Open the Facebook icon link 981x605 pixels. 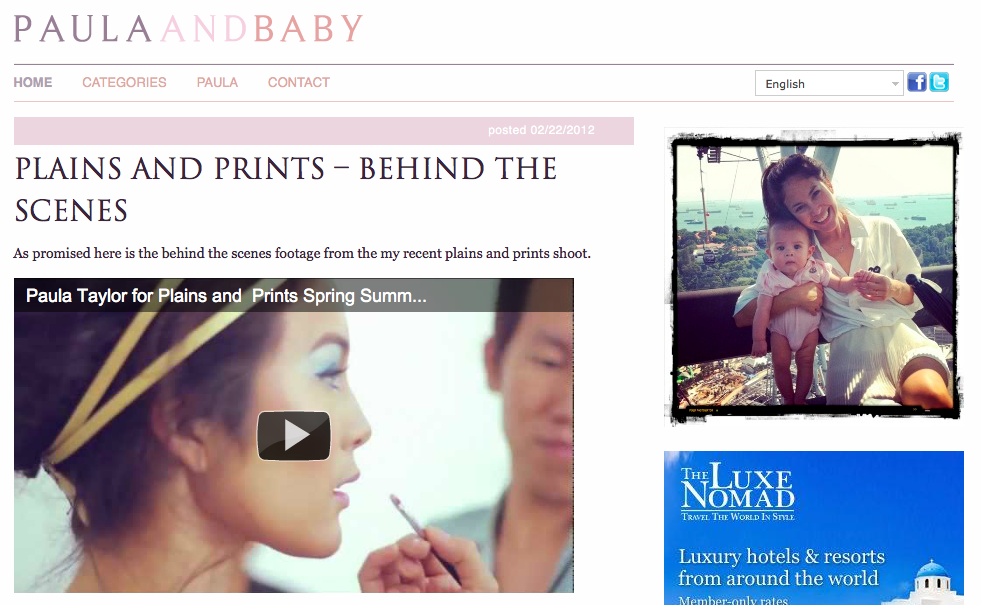pyautogui.click(x=917, y=82)
